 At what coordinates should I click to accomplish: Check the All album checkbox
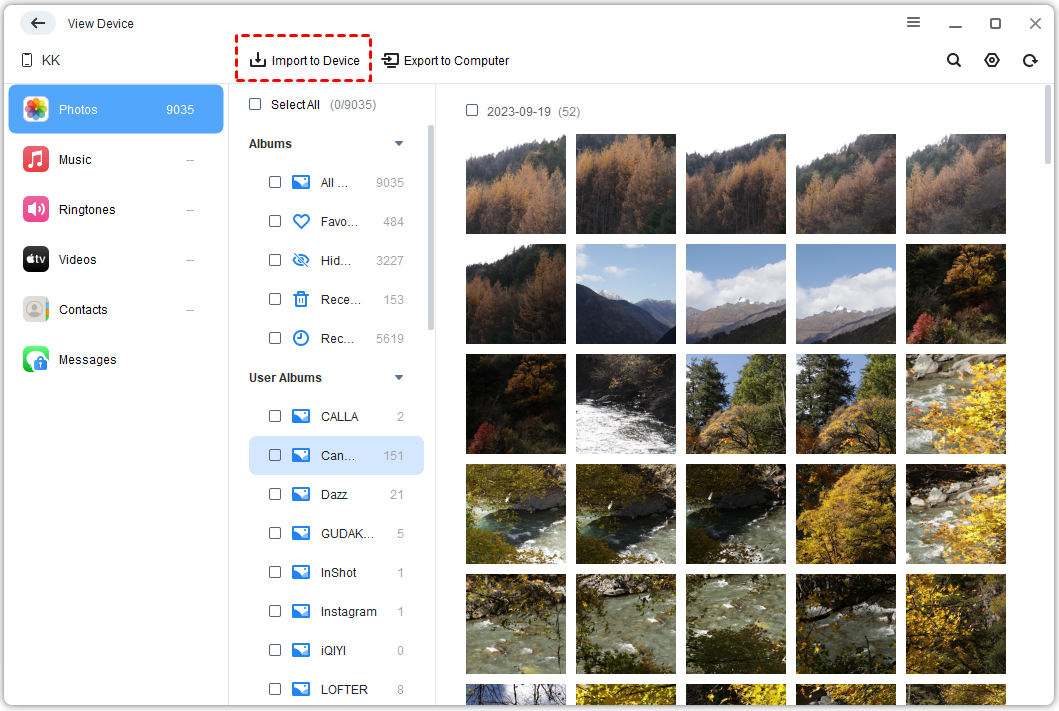click(x=275, y=182)
